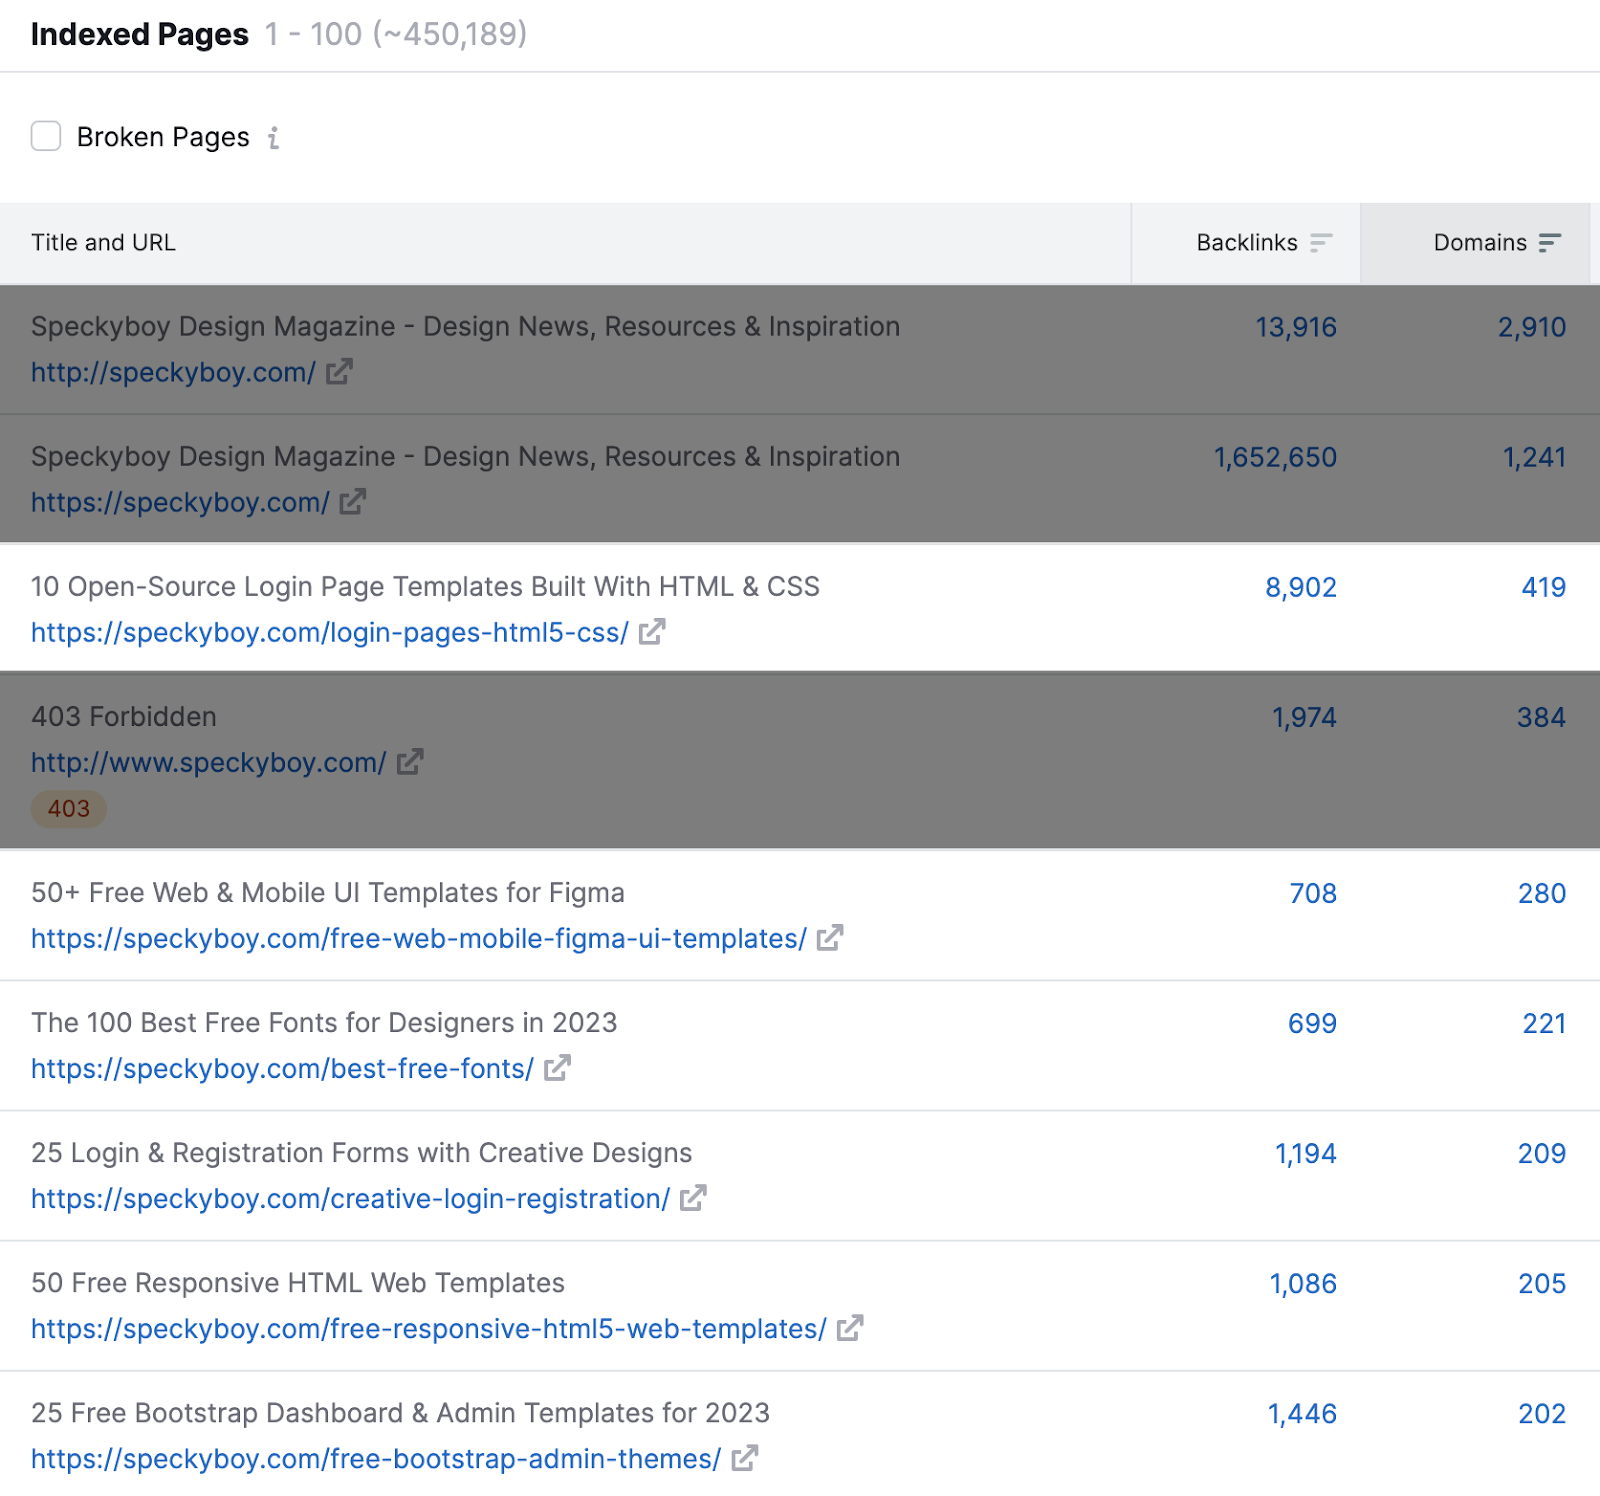Select title 'The 100 Best Free Fonts'

(x=324, y=1023)
